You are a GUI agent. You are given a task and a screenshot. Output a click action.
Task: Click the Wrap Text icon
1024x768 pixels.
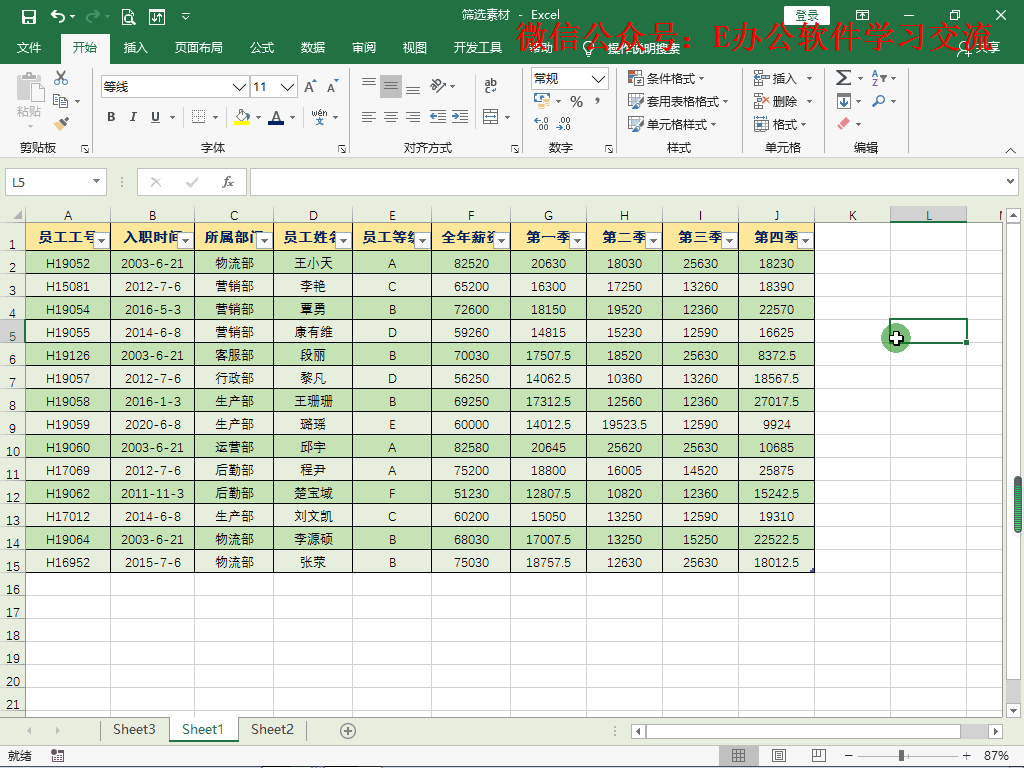[490, 85]
